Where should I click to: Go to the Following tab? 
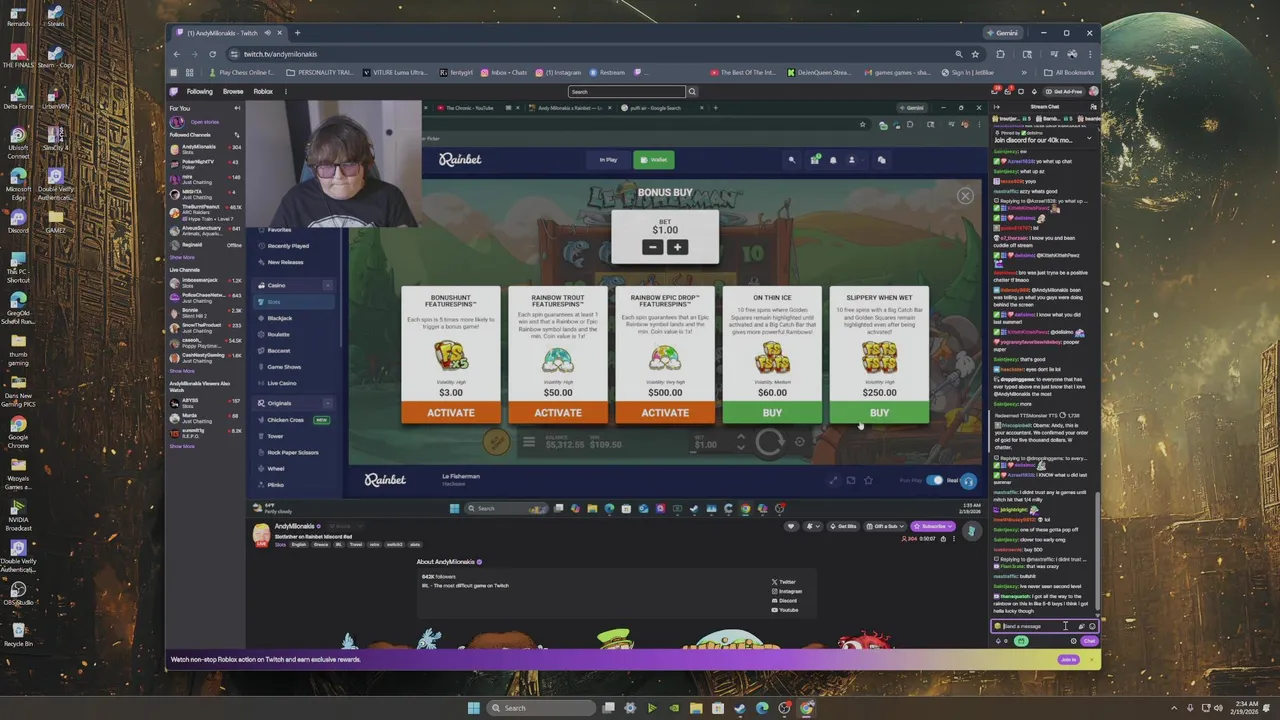pyautogui.click(x=199, y=91)
